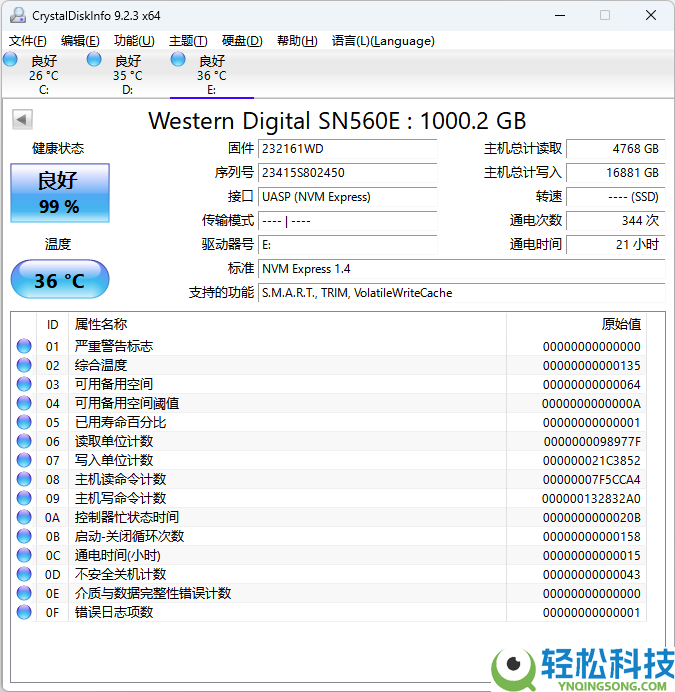
Task: Open the 帮助(H) menu
Action: (x=297, y=41)
